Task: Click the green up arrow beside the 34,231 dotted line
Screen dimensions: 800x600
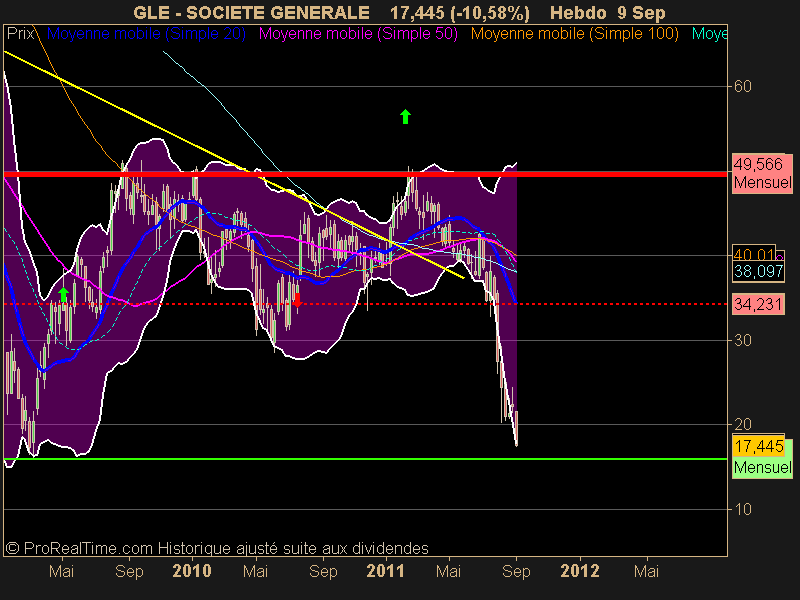Action: 63,295
